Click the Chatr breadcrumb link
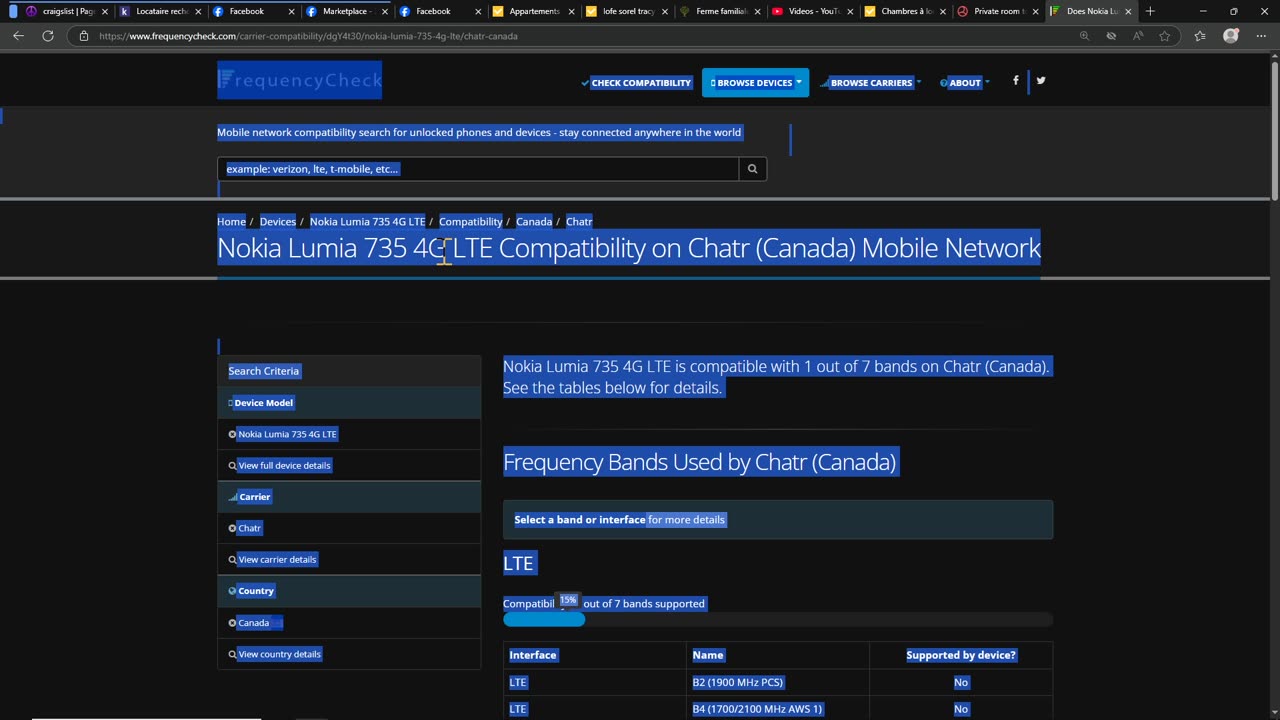This screenshot has height=720, width=1280. tap(579, 222)
